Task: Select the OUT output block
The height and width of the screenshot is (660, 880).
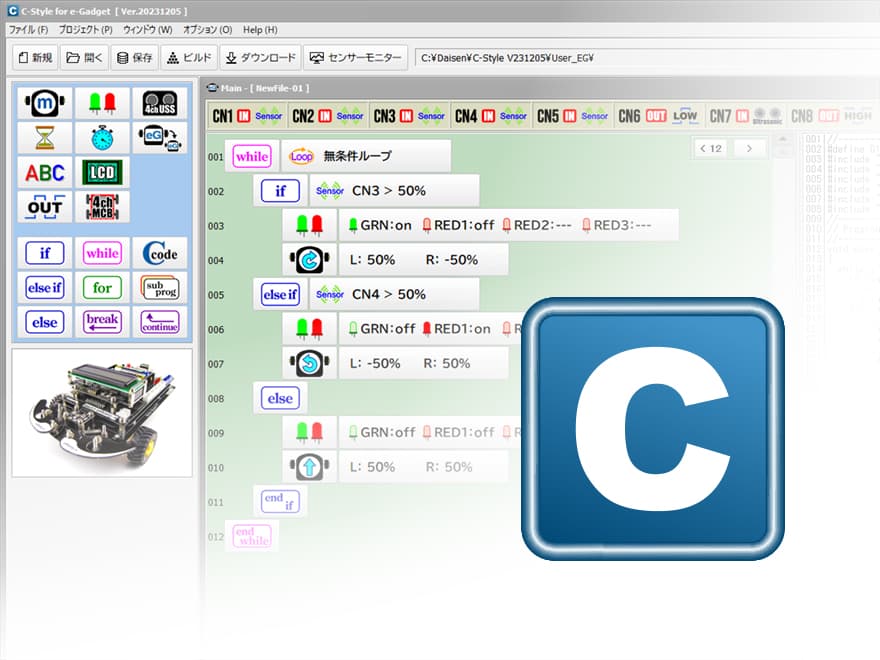Action: point(45,207)
